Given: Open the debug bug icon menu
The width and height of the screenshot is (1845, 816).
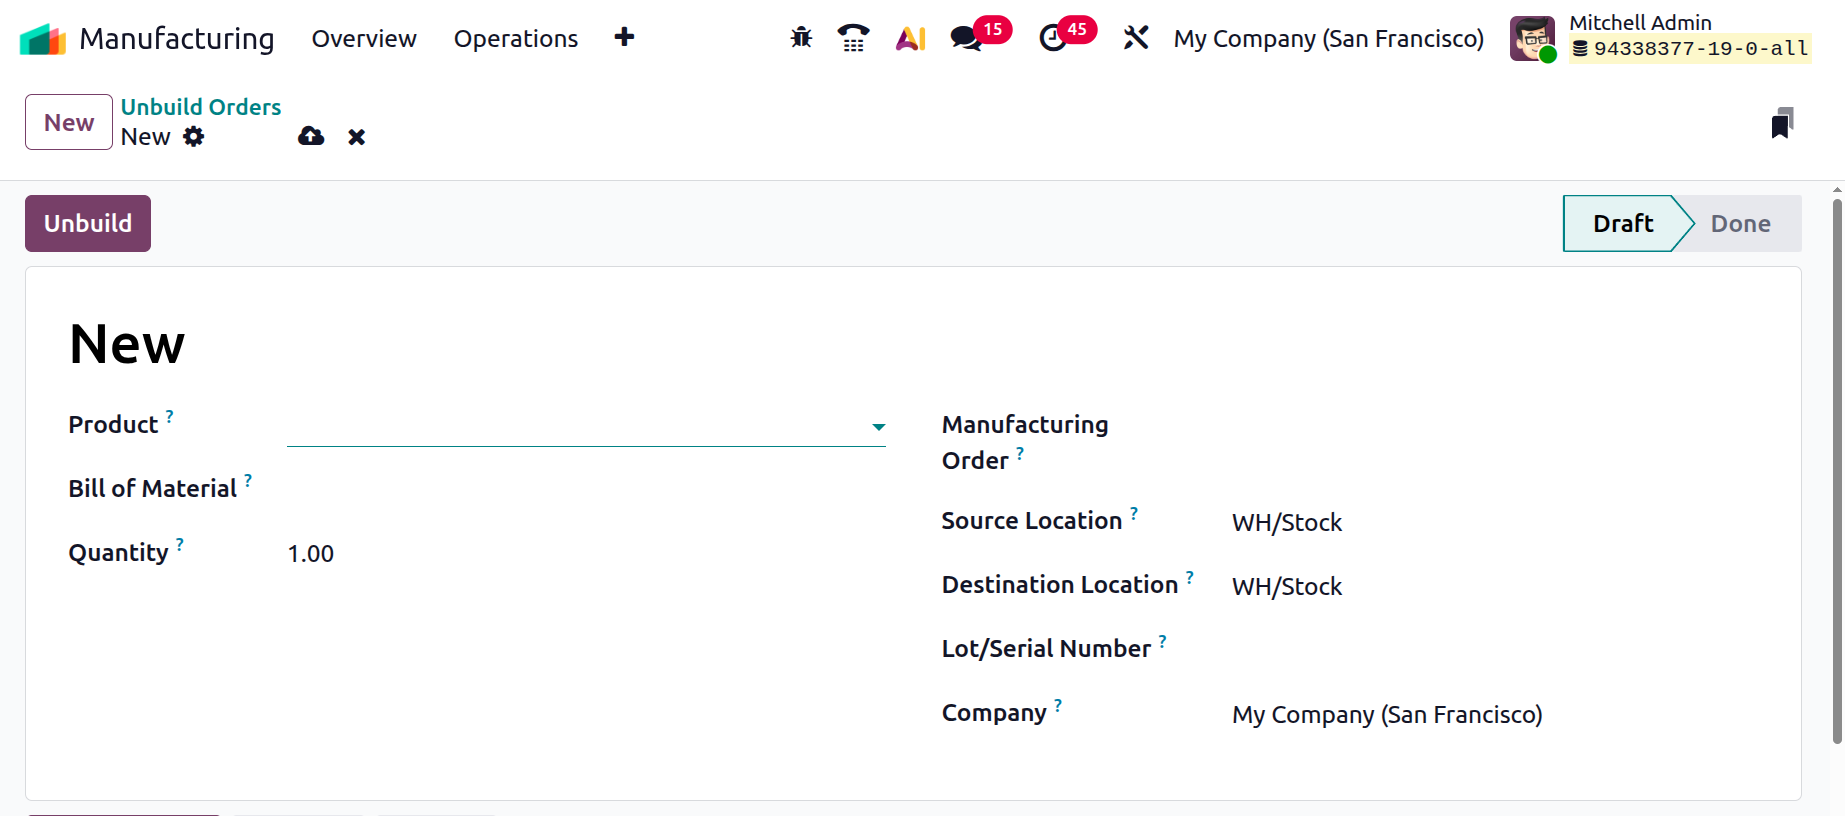Looking at the screenshot, I should [801, 38].
